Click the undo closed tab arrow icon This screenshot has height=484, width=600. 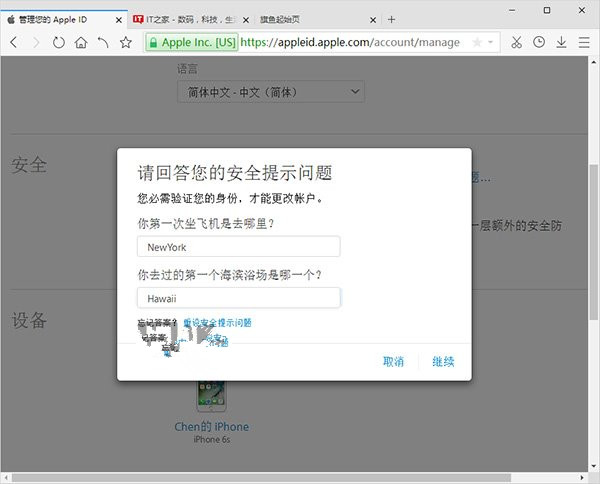(x=103, y=42)
